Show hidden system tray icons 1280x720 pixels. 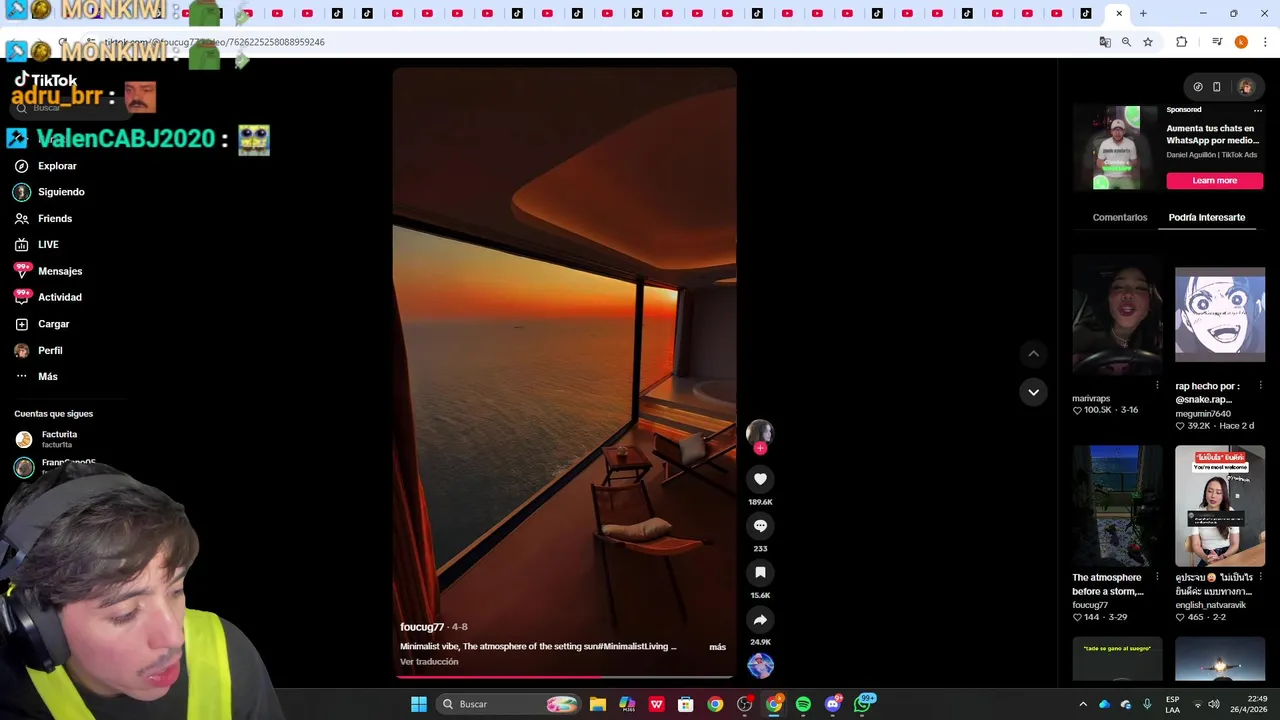click(x=1083, y=704)
